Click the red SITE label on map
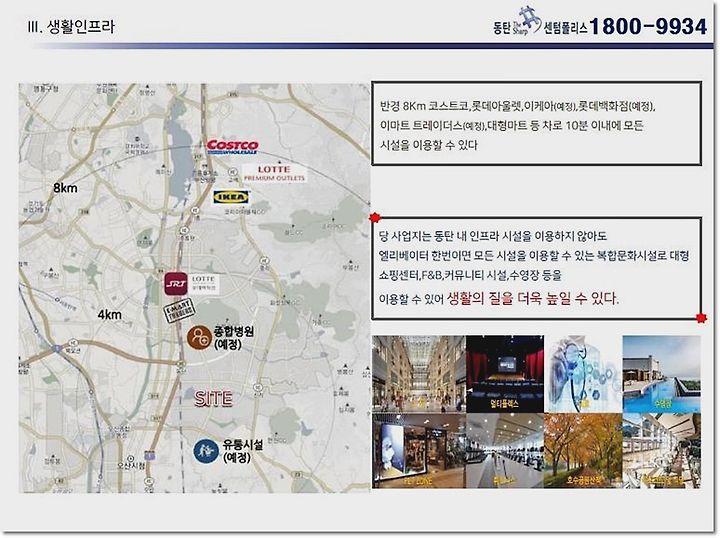The height and width of the screenshot is (538, 720). (x=213, y=398)
